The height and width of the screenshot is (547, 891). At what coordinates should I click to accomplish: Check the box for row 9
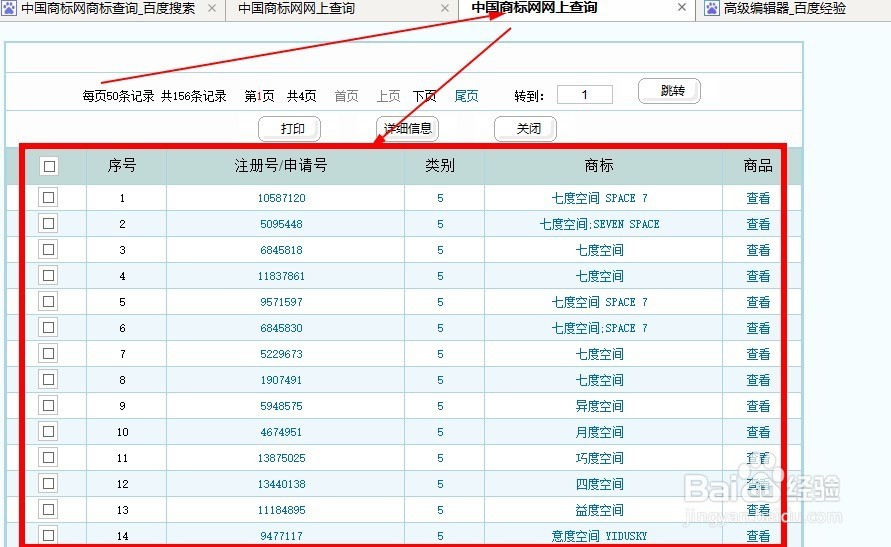coord(48,406)
